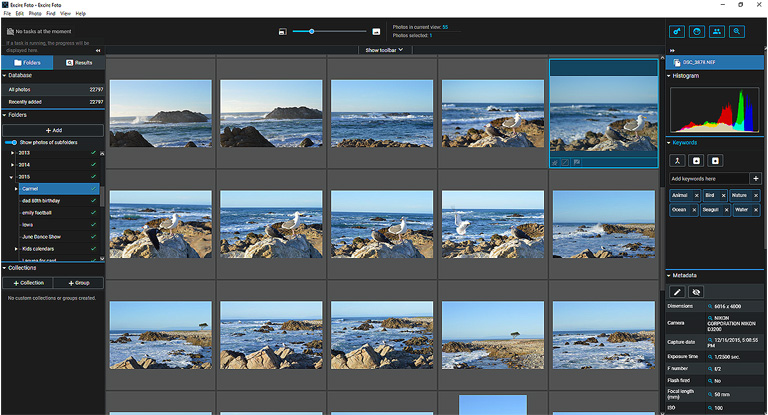This screenshot has height=415, width=768.
Task: Collapse the left panel with the double-arrow icon
Action: click(98, 50)
